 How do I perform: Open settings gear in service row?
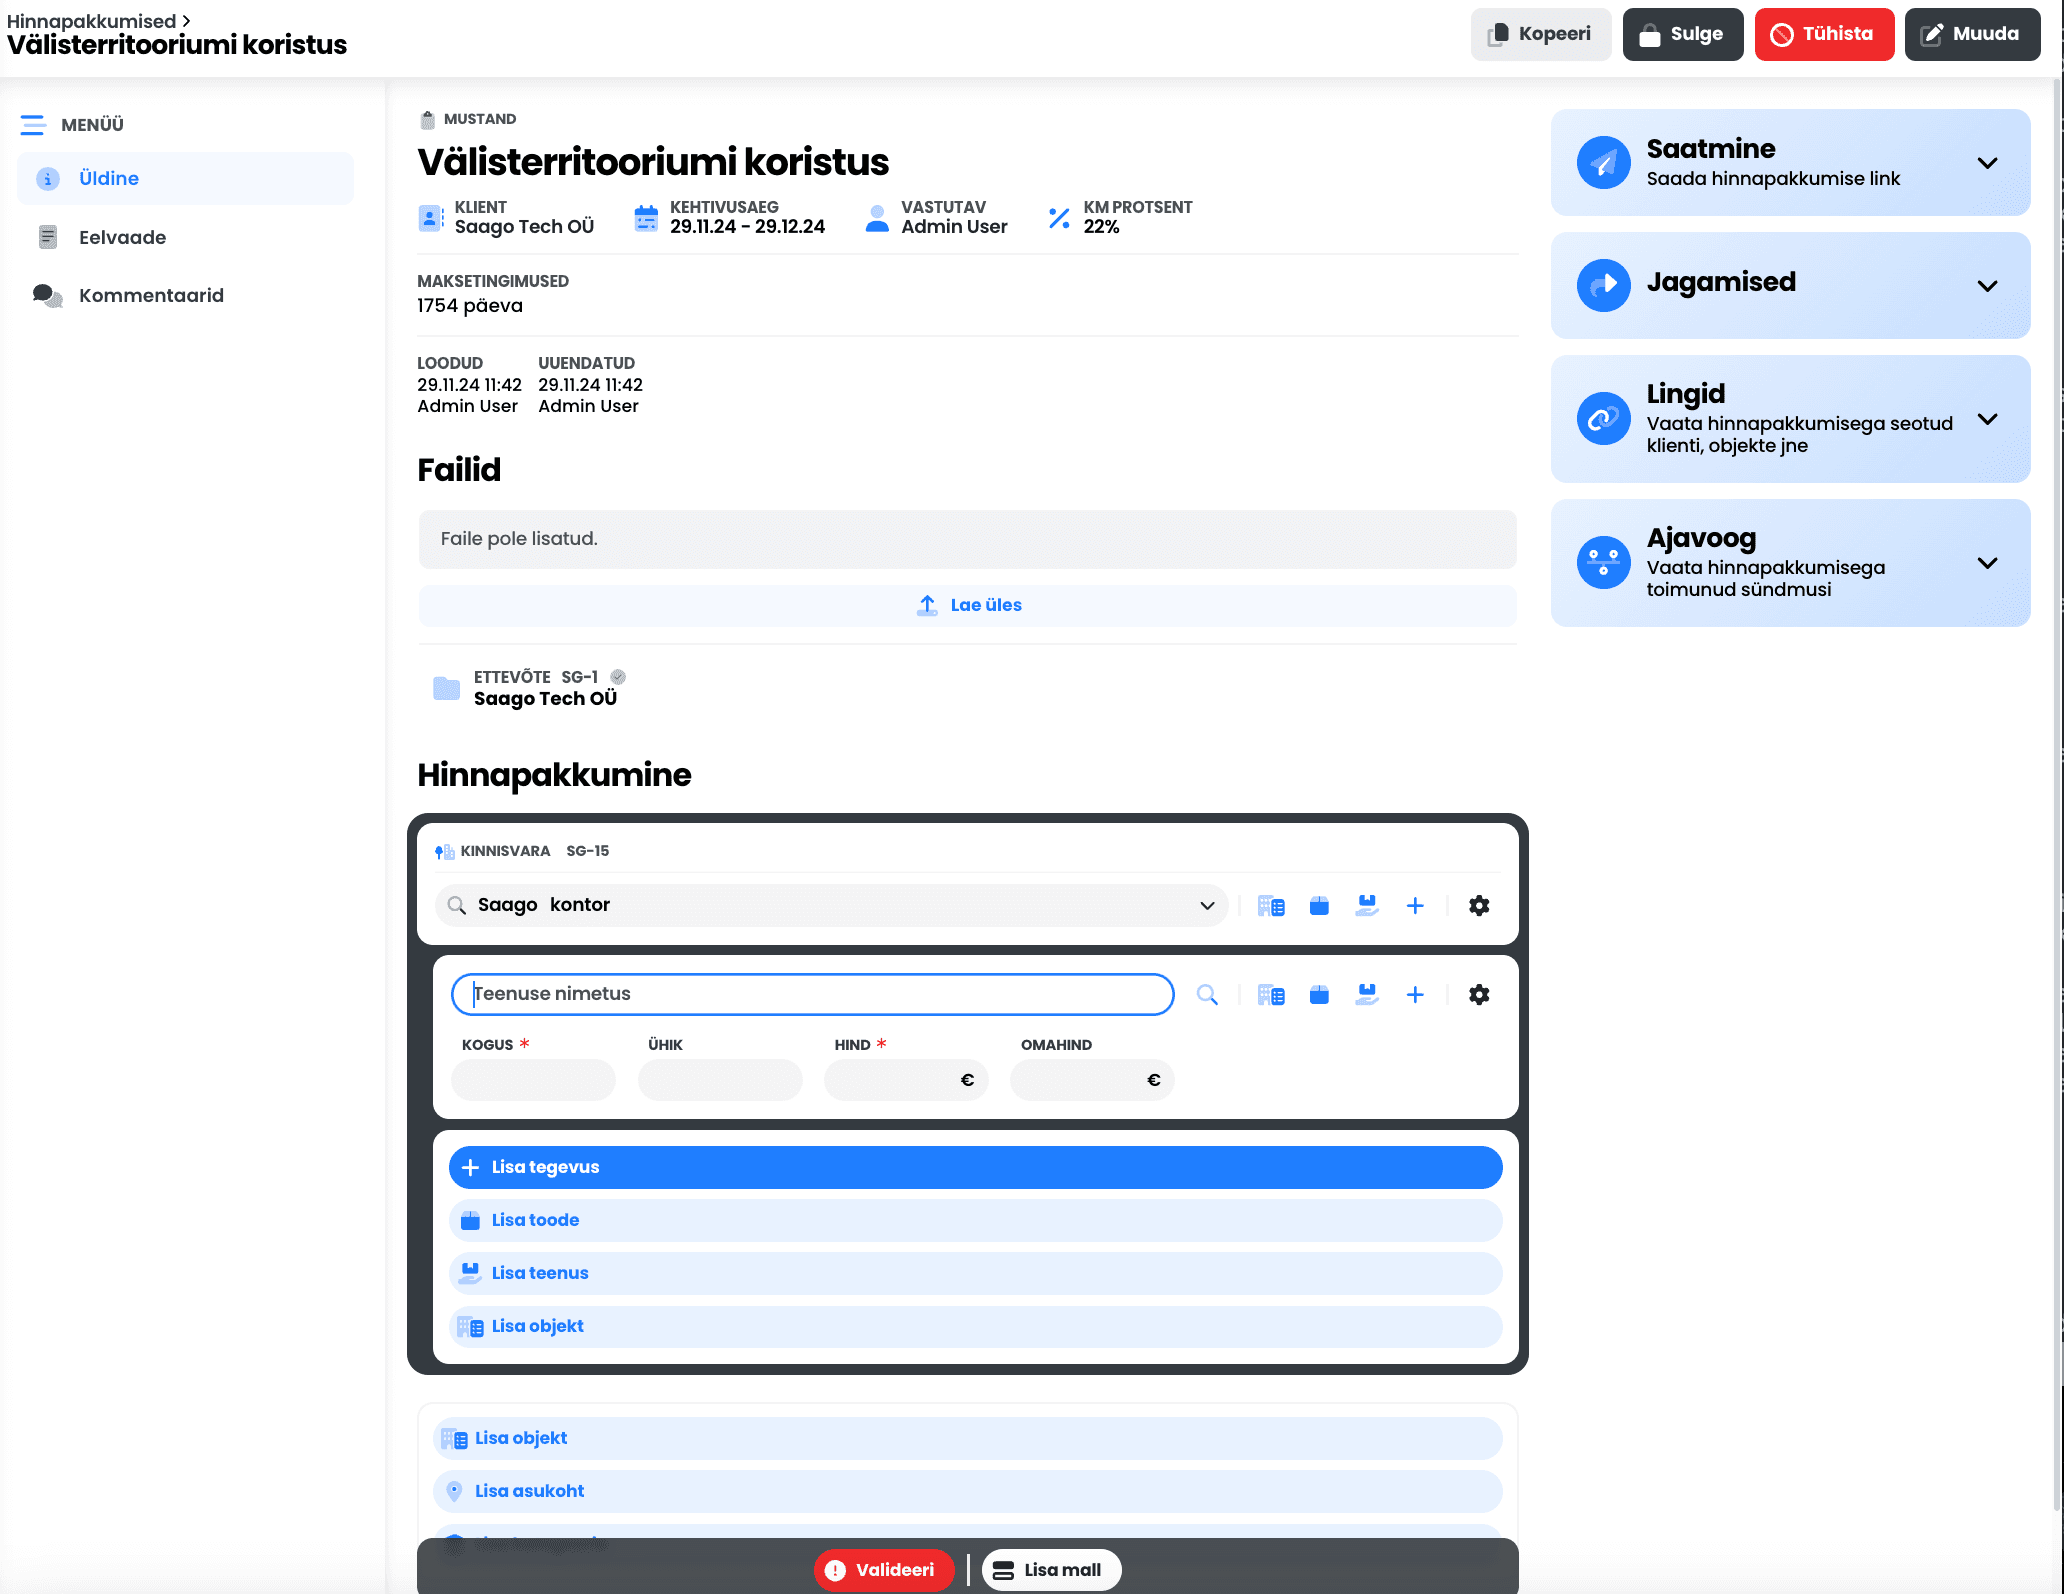1479,994
